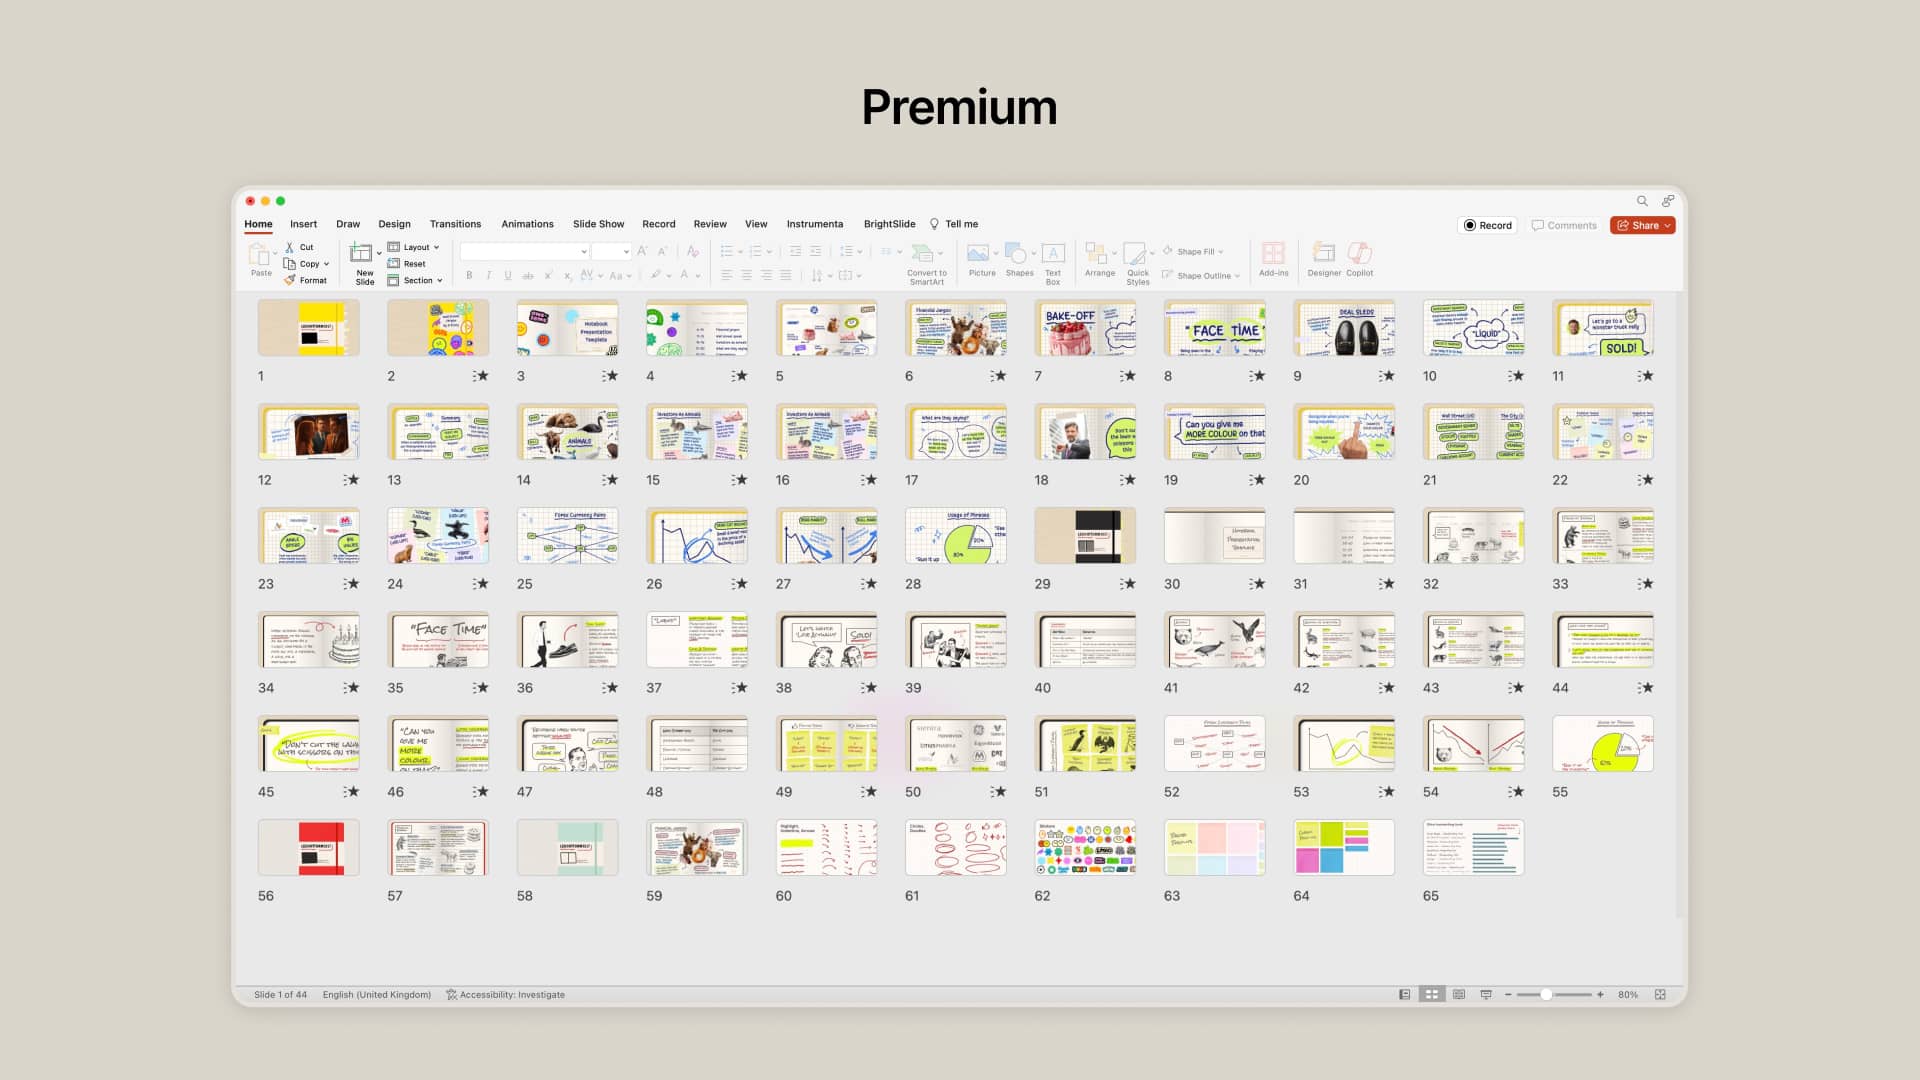The width and height of the screenshot is (1920, 1080).
Task: Expand the Section dropdown
Action: click(439, 280)
